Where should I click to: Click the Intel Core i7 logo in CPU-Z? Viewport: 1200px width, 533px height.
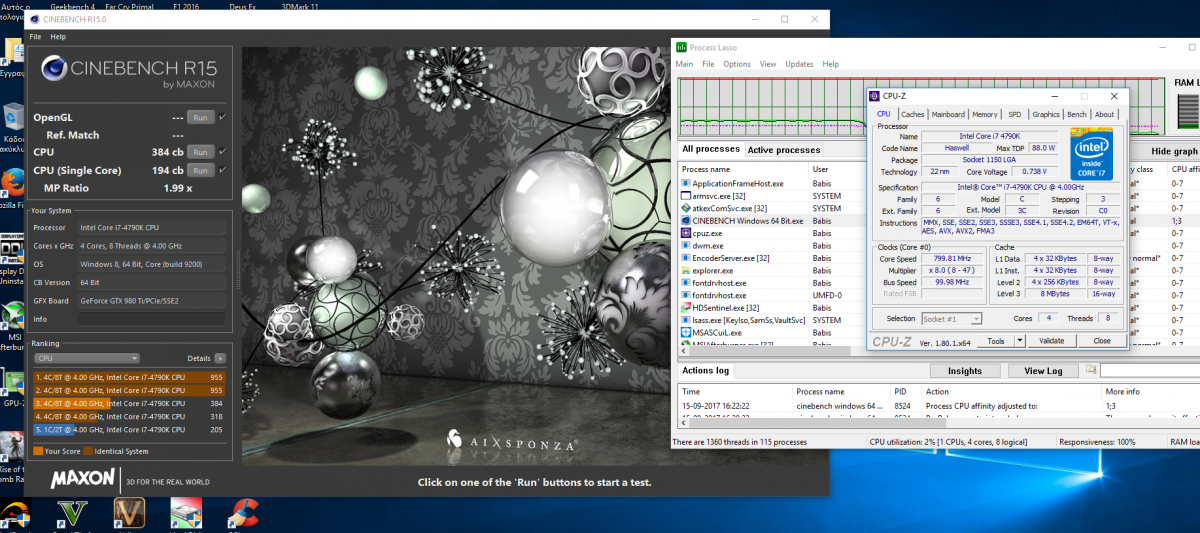tap(1093, 152)
